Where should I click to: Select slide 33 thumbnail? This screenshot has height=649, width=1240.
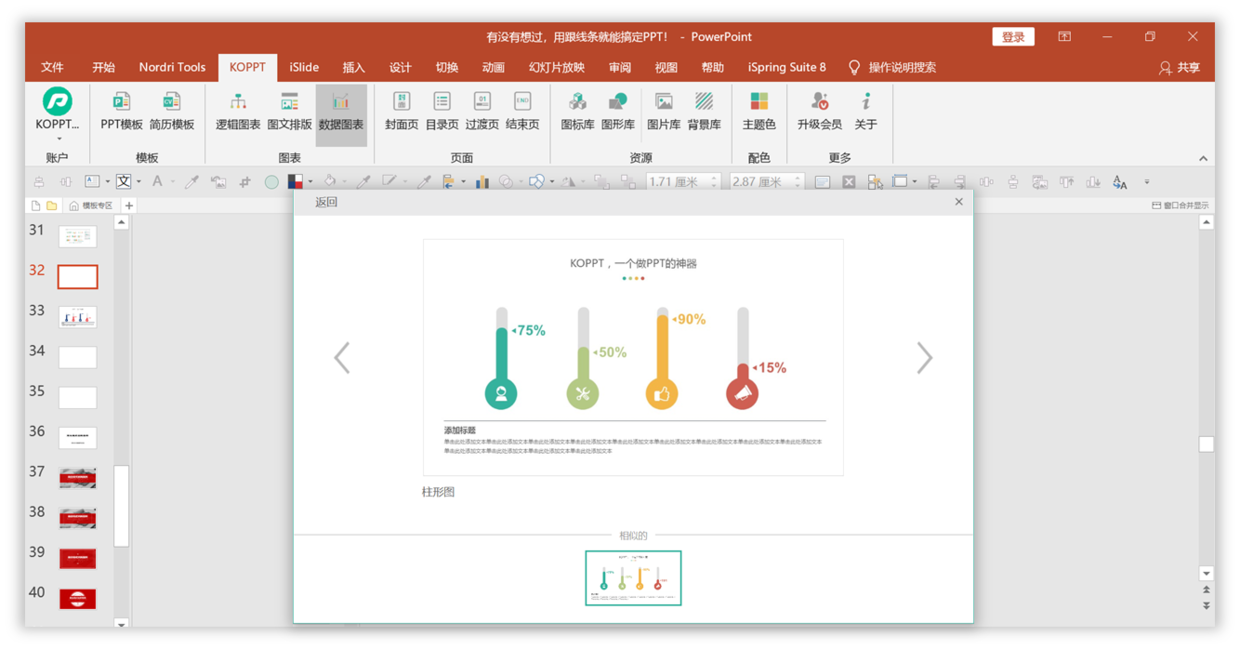(77, 317)
